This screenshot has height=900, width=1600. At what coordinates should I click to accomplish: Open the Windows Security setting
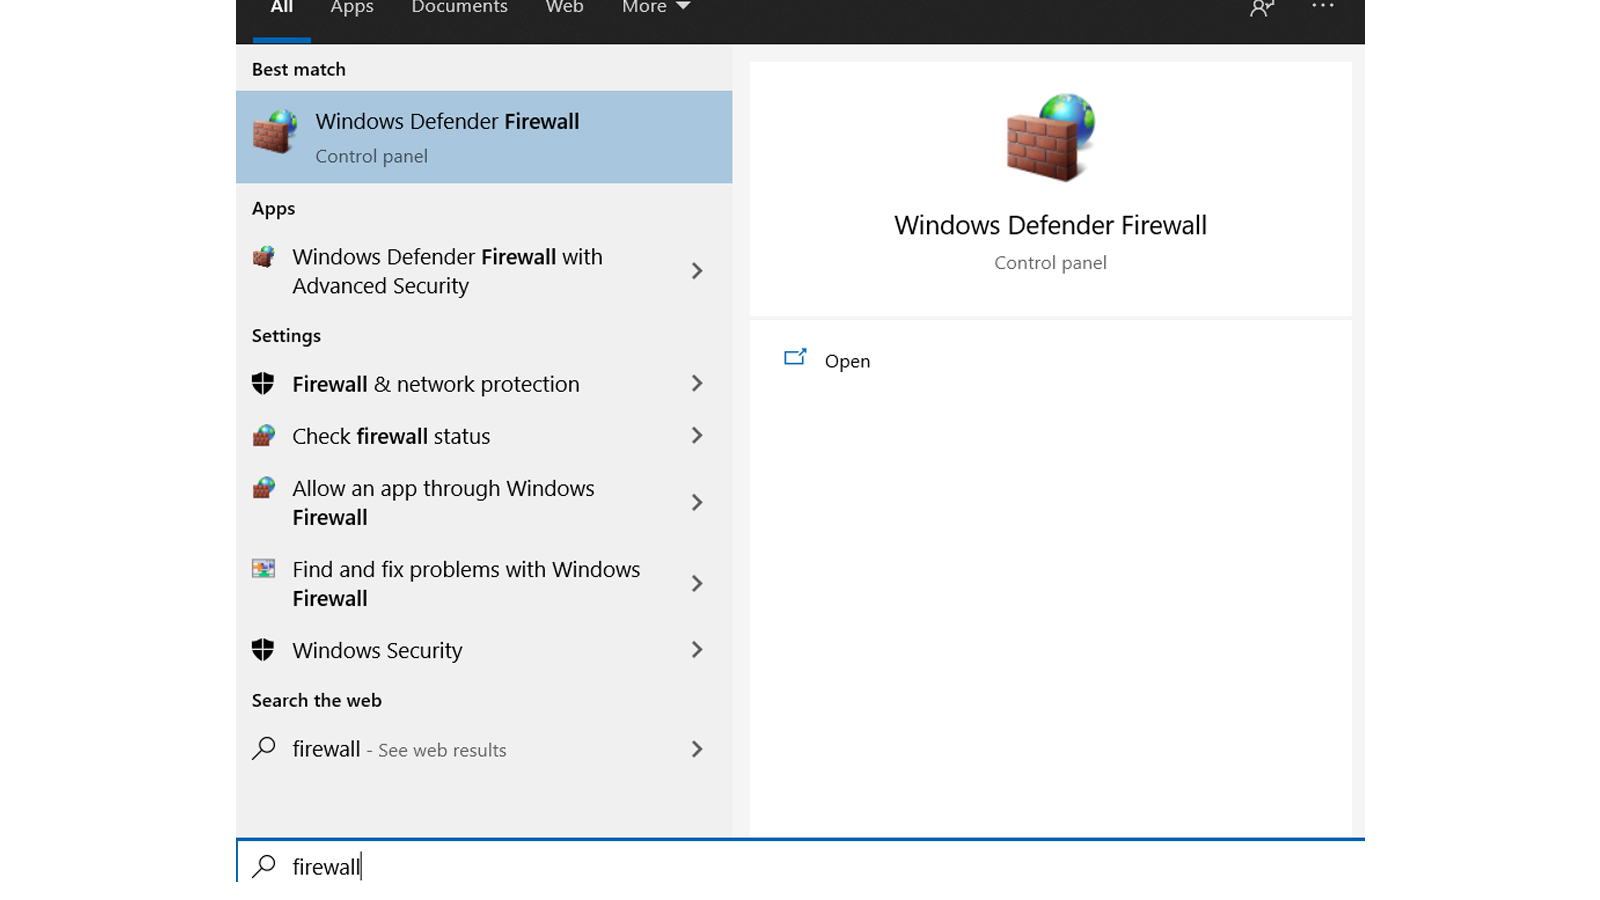484,650
